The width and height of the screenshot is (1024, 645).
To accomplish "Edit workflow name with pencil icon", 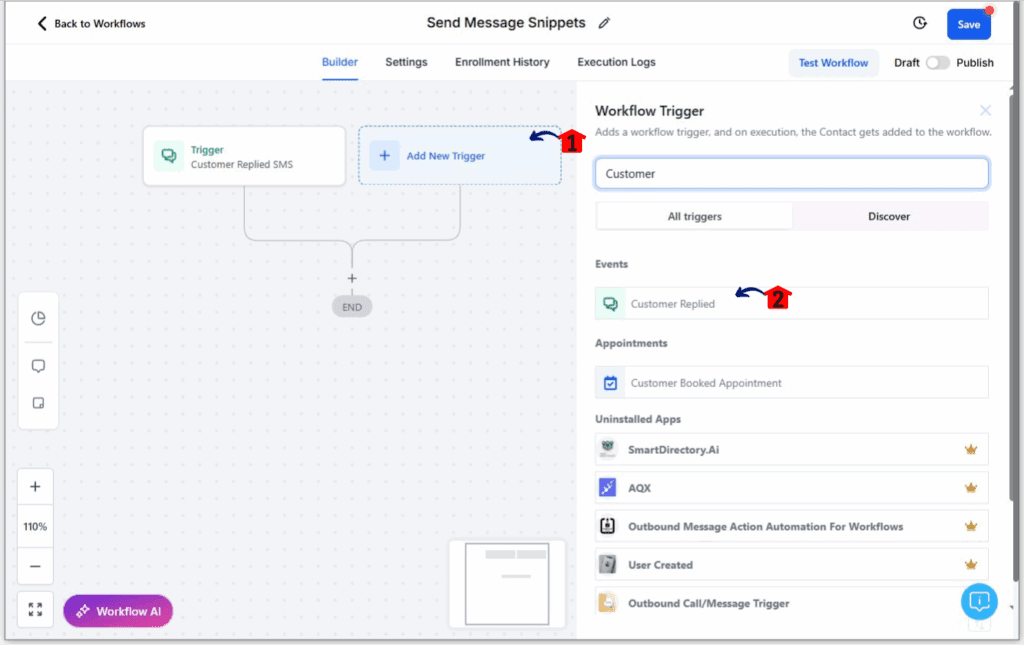I will click(604, 23).
